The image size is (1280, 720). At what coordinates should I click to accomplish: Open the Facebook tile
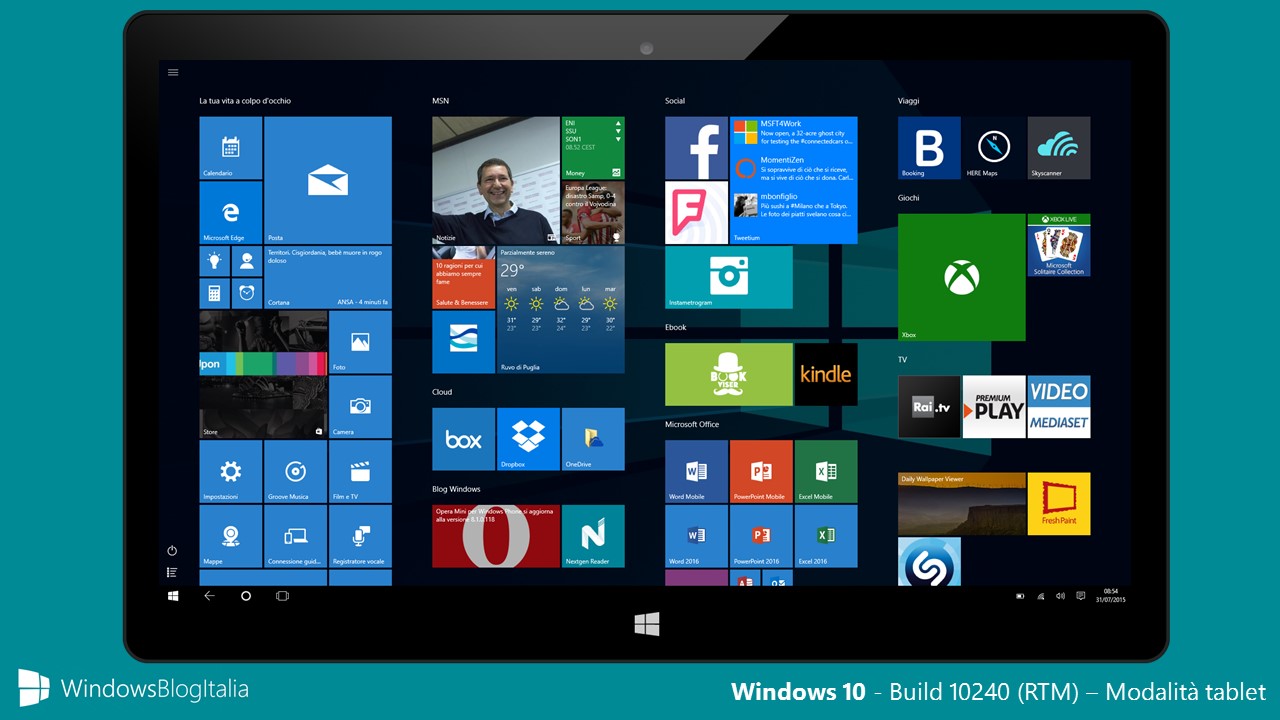[x=697, y=148]
